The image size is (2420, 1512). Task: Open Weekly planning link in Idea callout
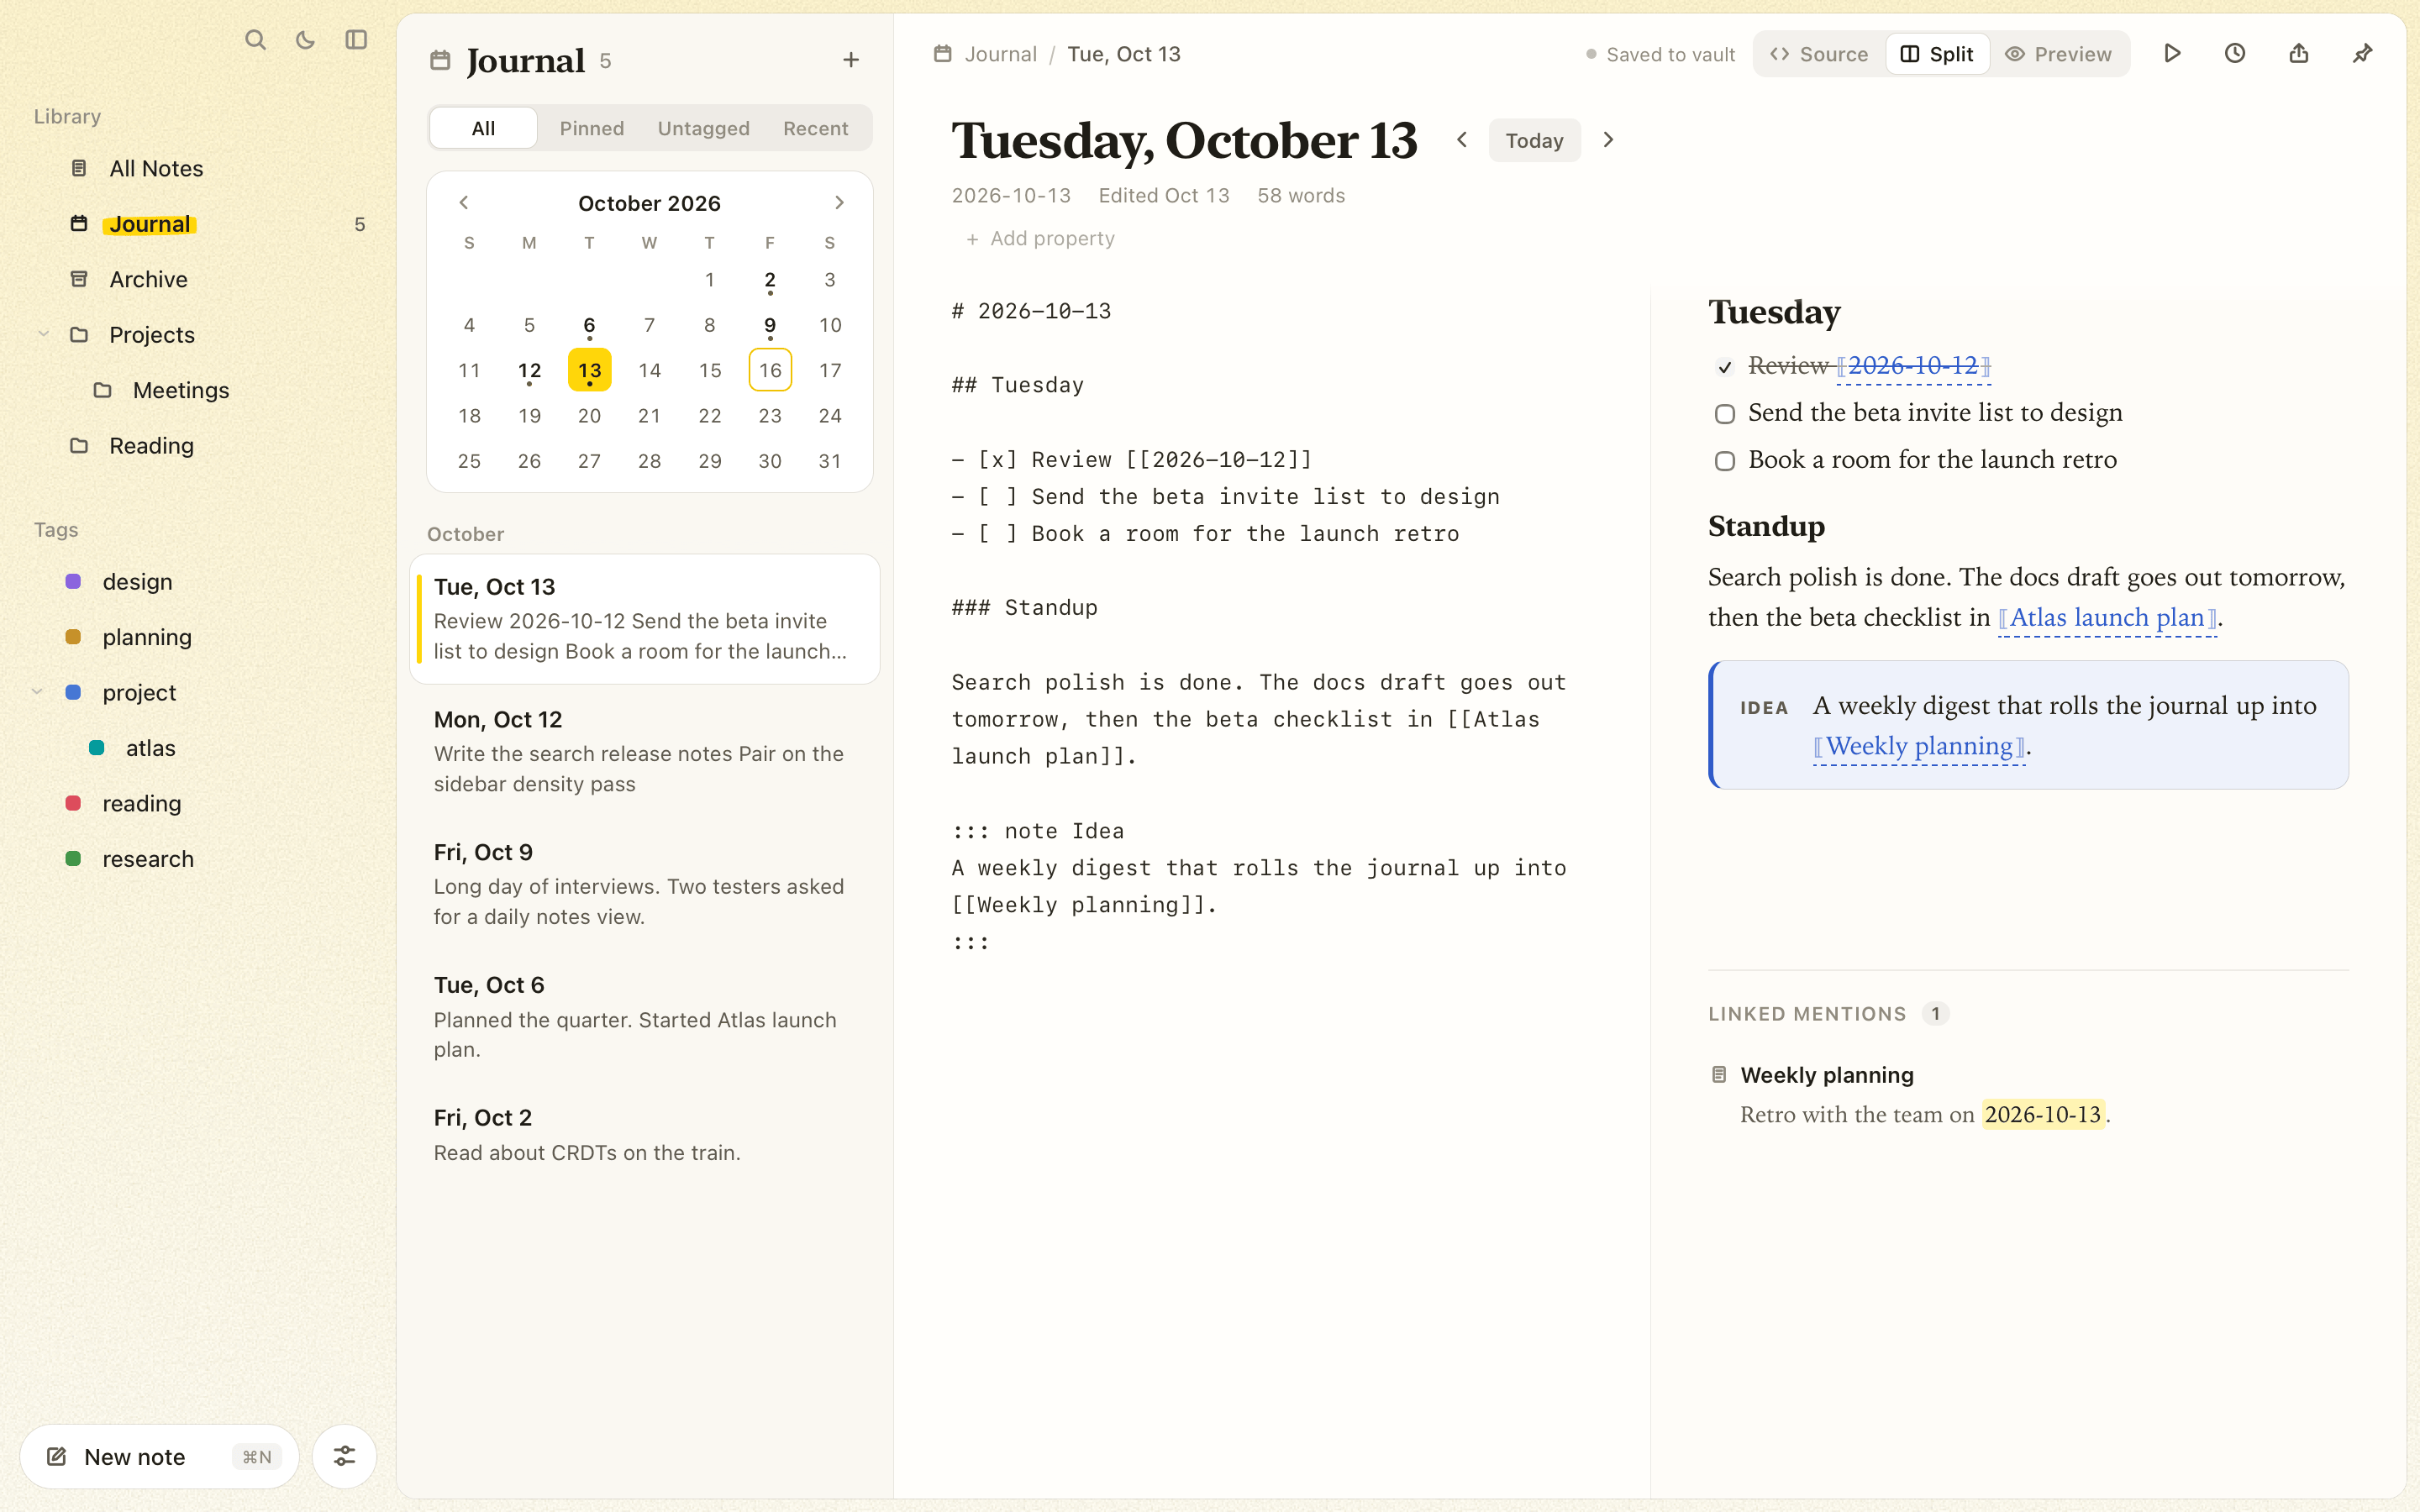tap(1920, 747)
